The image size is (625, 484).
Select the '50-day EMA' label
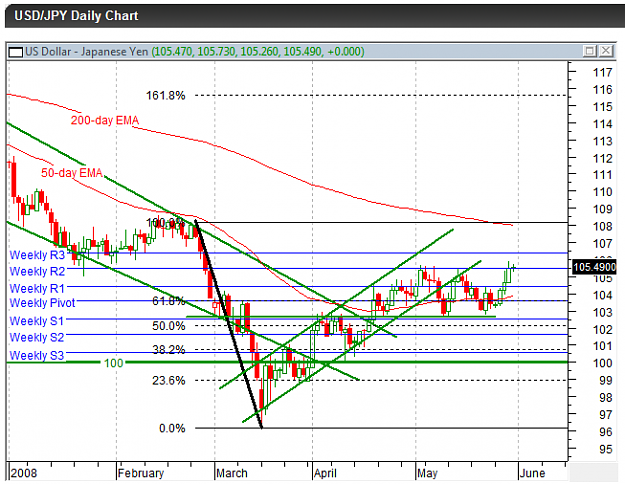pos(72,173)
